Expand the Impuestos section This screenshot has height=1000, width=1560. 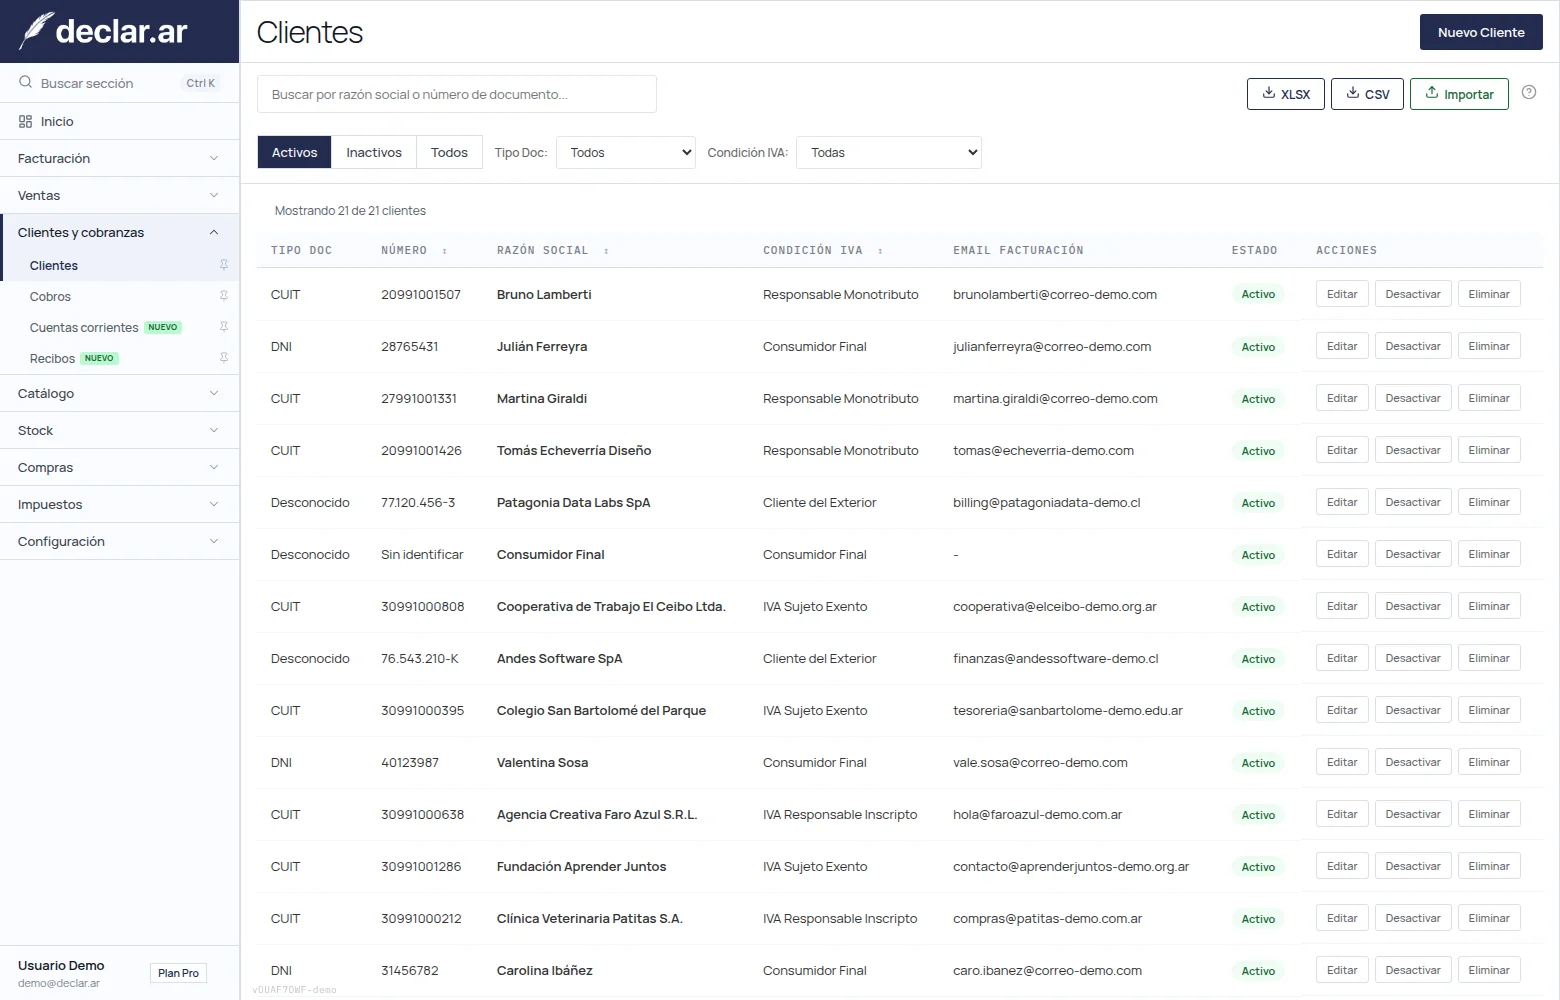point(120,504)
